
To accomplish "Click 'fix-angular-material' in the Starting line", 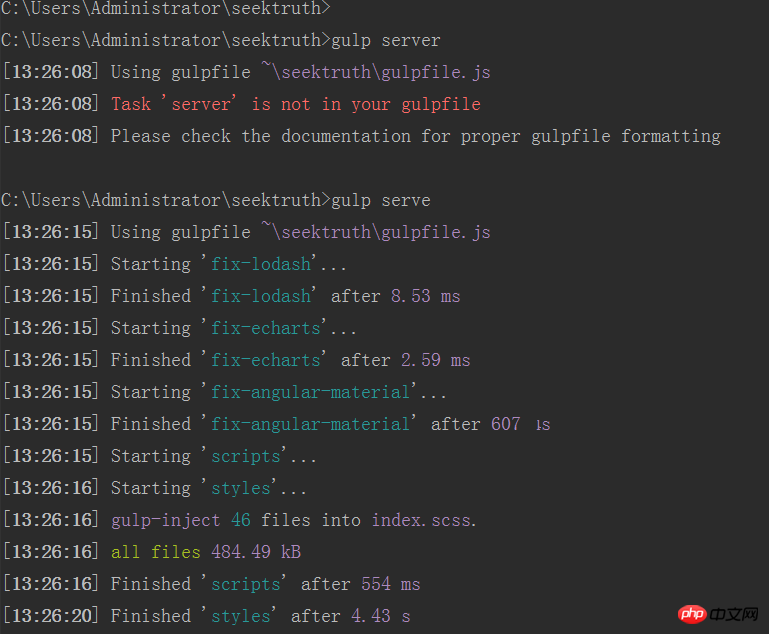I will click(x=311, y=392).
